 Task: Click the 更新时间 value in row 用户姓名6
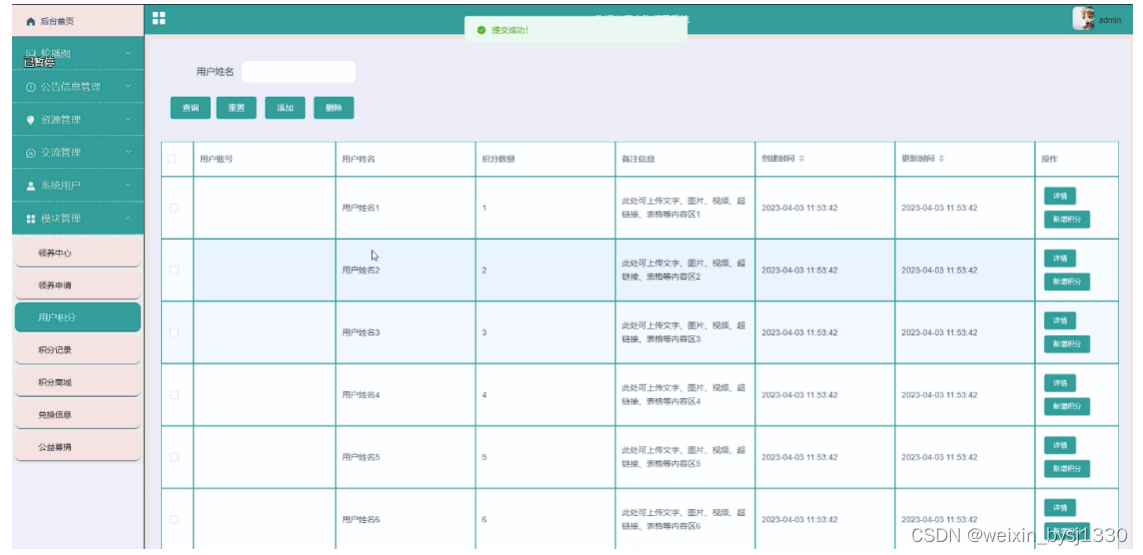tap(940, 519)
